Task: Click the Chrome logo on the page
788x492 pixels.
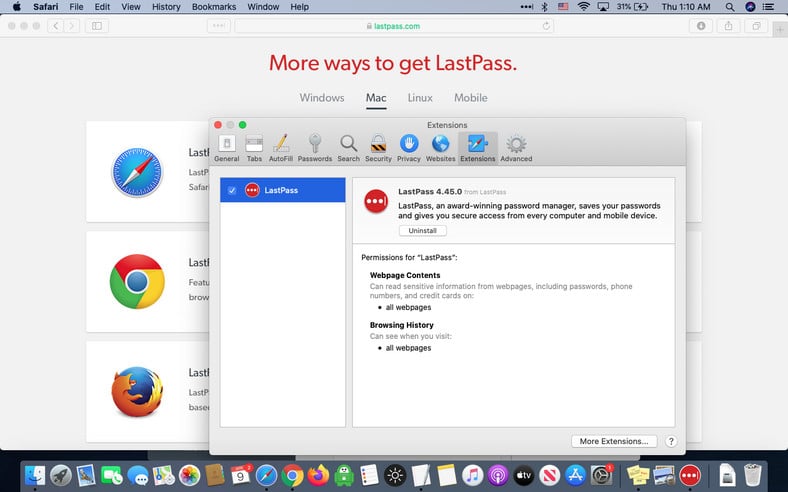Action: pyautogui.click(x=137, y=281)
